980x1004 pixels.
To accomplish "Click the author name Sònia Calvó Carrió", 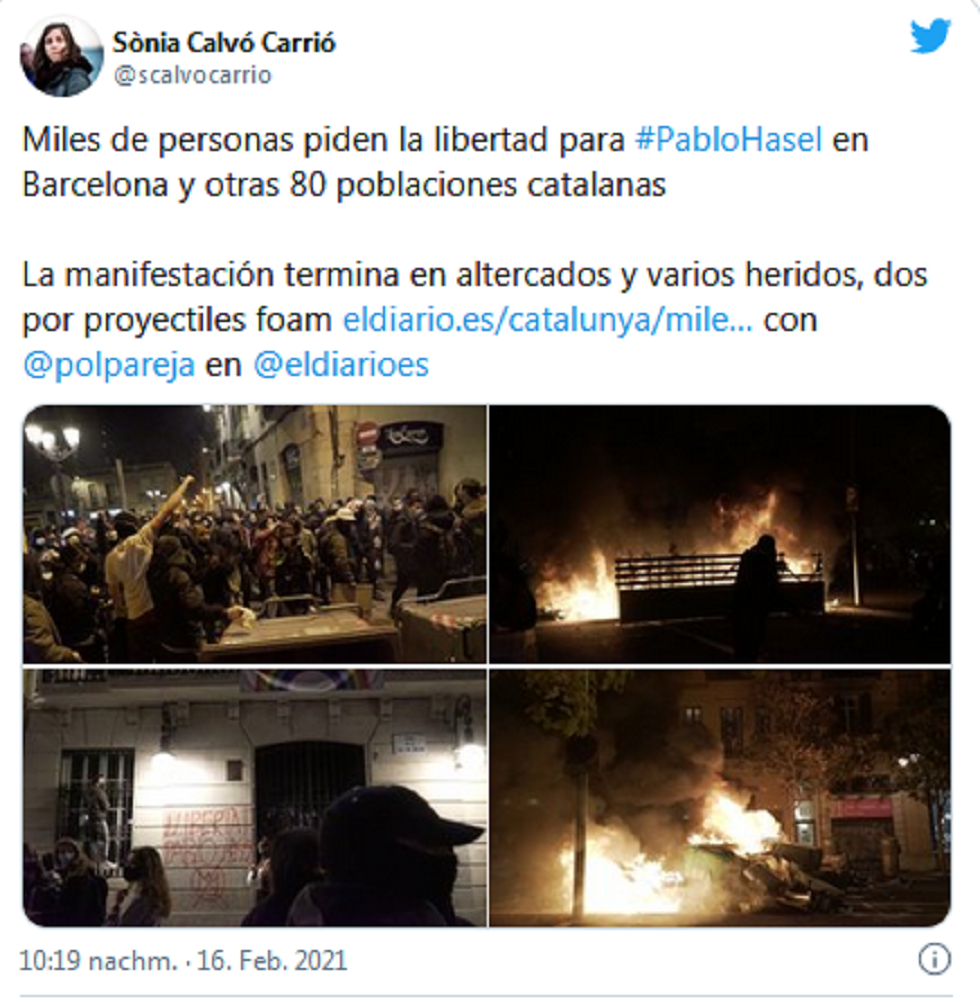I will coord(224,43).
